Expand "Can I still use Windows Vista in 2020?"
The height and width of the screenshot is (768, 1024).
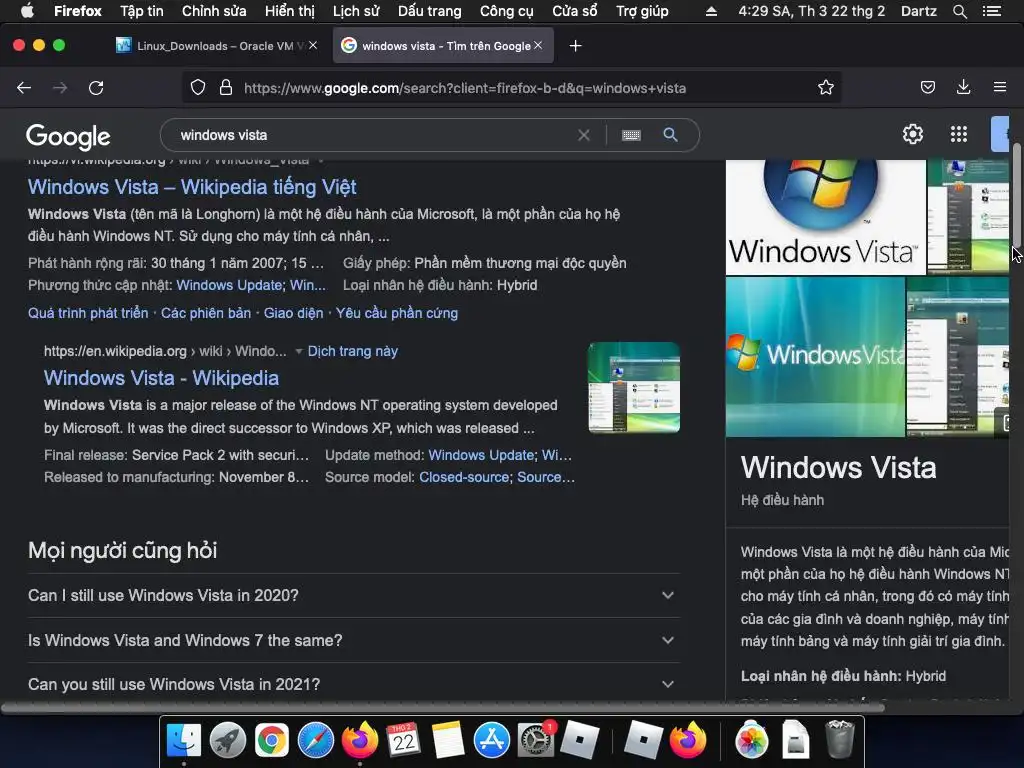[353, 595]
